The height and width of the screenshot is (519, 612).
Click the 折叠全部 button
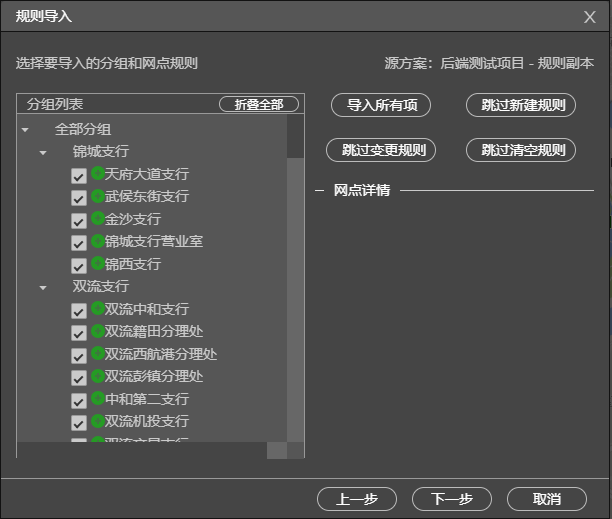259,104
